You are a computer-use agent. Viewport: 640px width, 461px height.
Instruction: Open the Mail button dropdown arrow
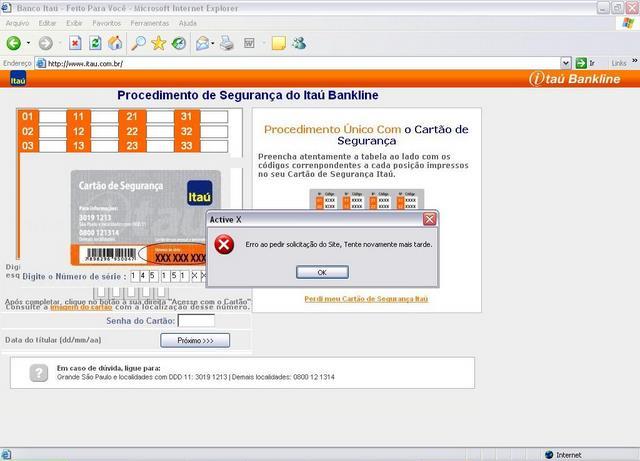pyautogui.click(x=213, y=43)
